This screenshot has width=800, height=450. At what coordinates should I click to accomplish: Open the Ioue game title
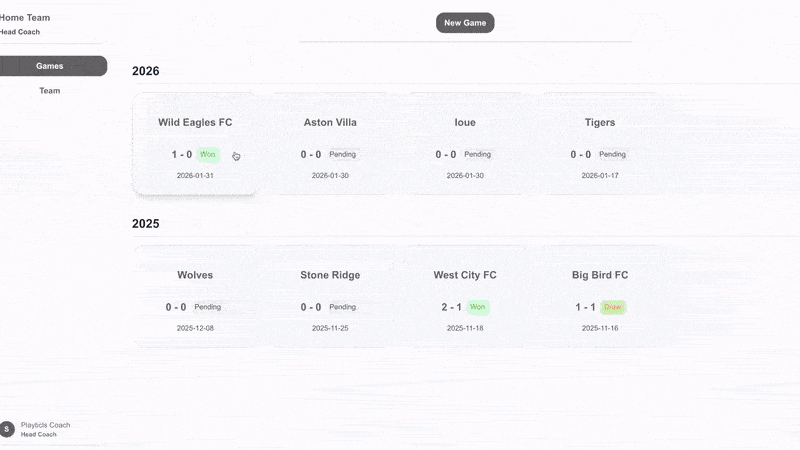(465, 123)
